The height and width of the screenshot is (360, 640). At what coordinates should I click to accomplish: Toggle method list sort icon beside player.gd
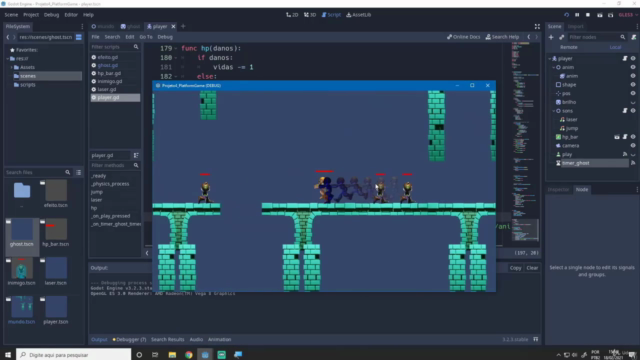[136, 155]
